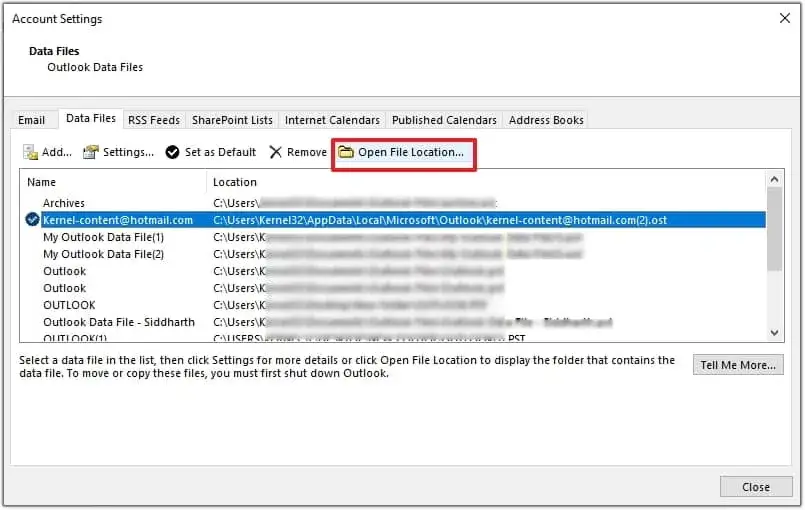Go to the SharePoint Lists tab
Viewport: 805px width, 510px height.
point(232,120)
